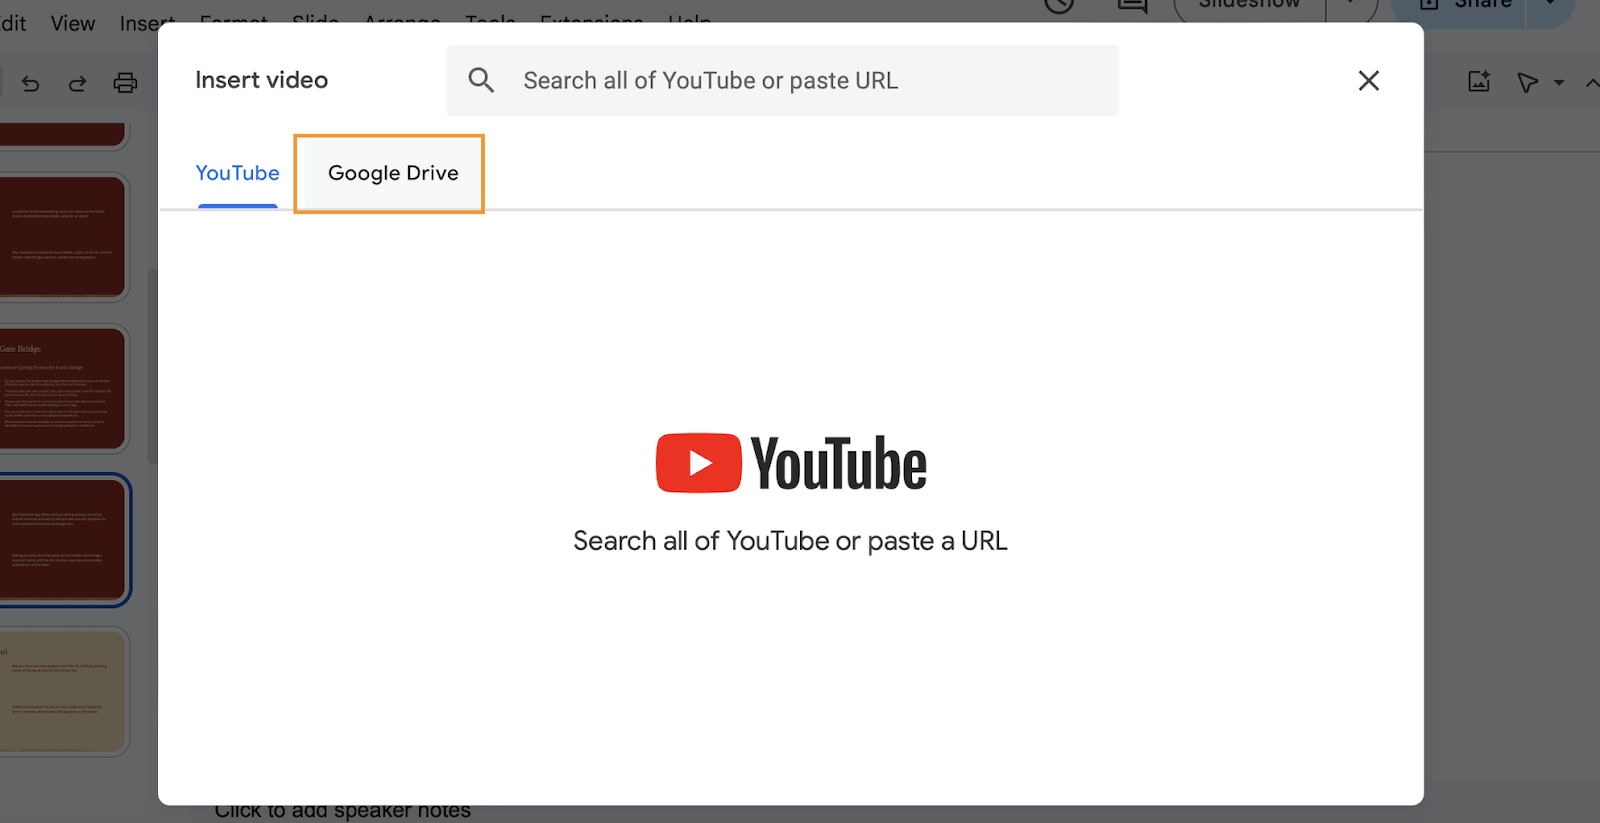The height and width of the screenshot is (823, 1600).
Task: Click the magnifying glass search icon
Action: tap(481, 80)
